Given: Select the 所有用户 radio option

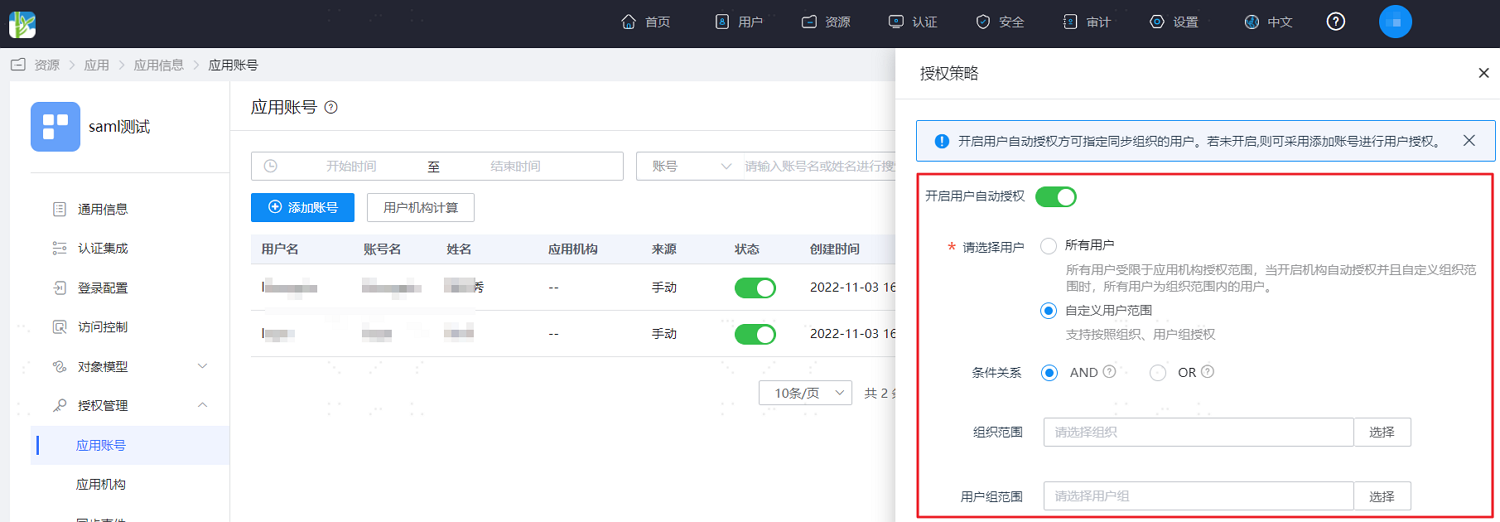Looking at the screenshot, I should [x=1048, y=245].
